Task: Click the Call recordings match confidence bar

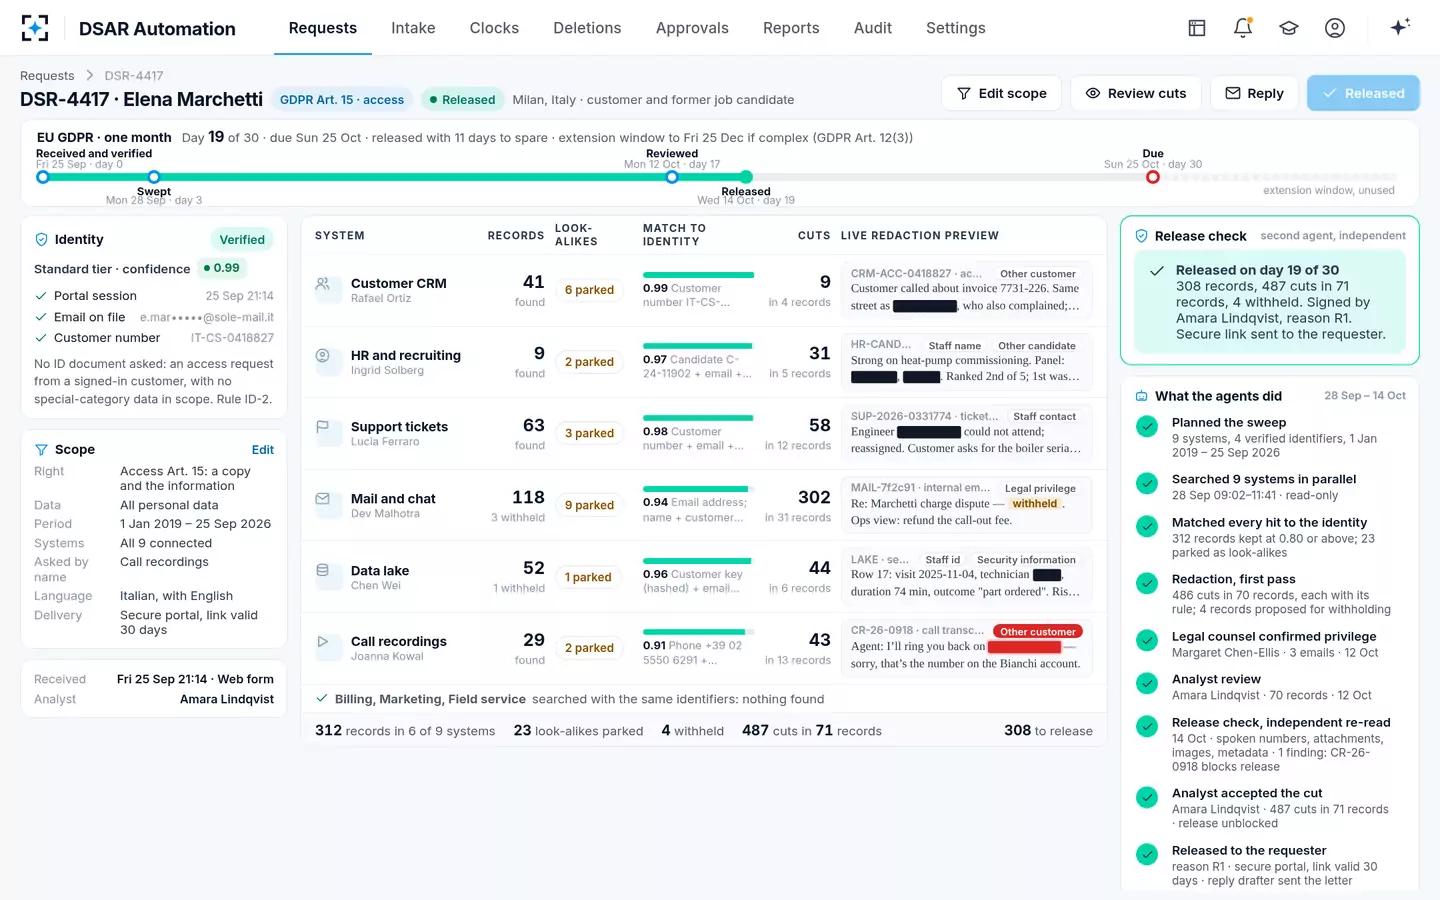Action: (x=698, y=632)
